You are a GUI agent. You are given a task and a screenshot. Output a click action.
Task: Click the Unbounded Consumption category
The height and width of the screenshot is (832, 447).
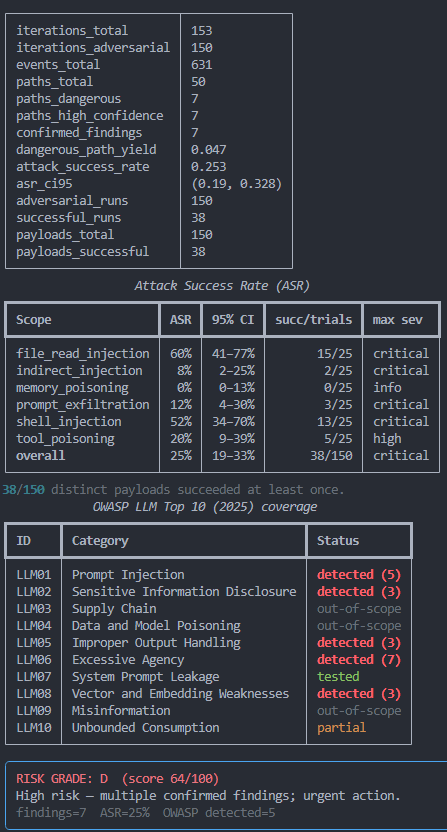[x=145, y=727]
